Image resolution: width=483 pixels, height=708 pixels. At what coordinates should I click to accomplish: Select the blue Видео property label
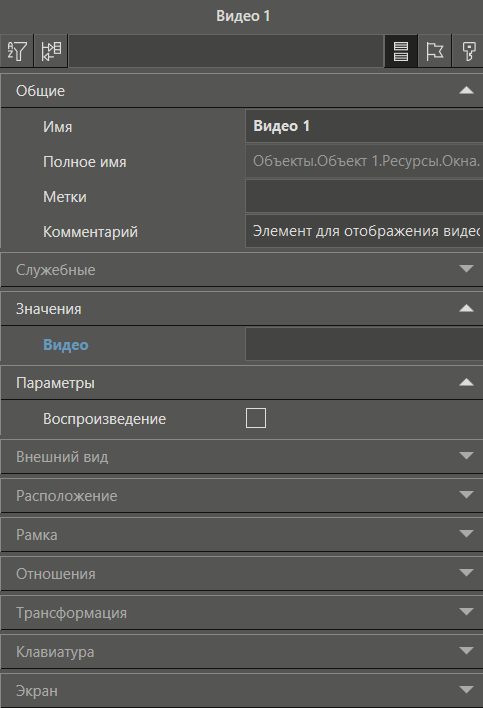click(x=66, y=345)
